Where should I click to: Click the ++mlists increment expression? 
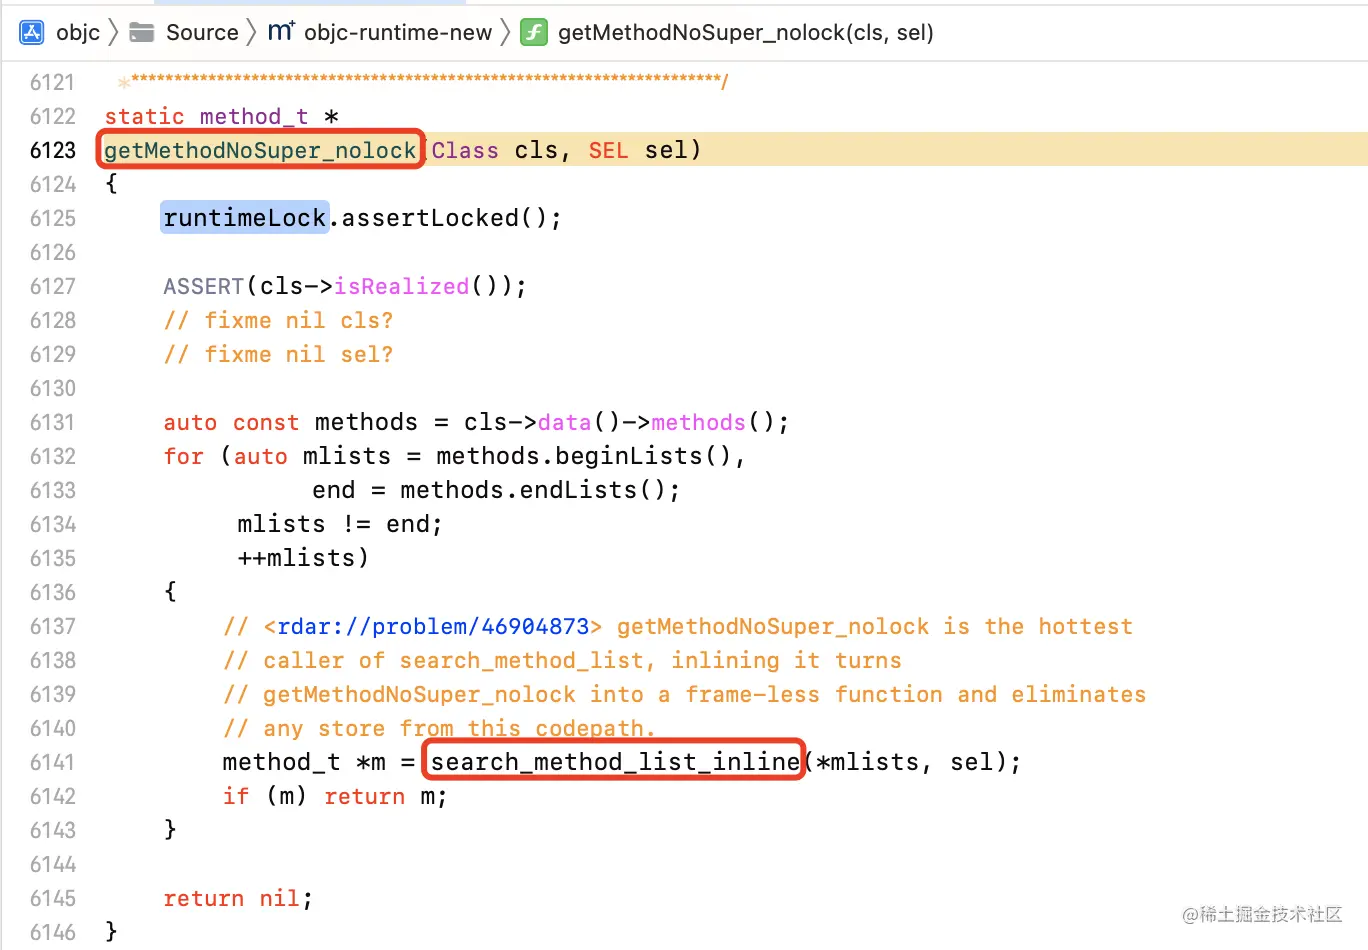(x=302, y=559)
